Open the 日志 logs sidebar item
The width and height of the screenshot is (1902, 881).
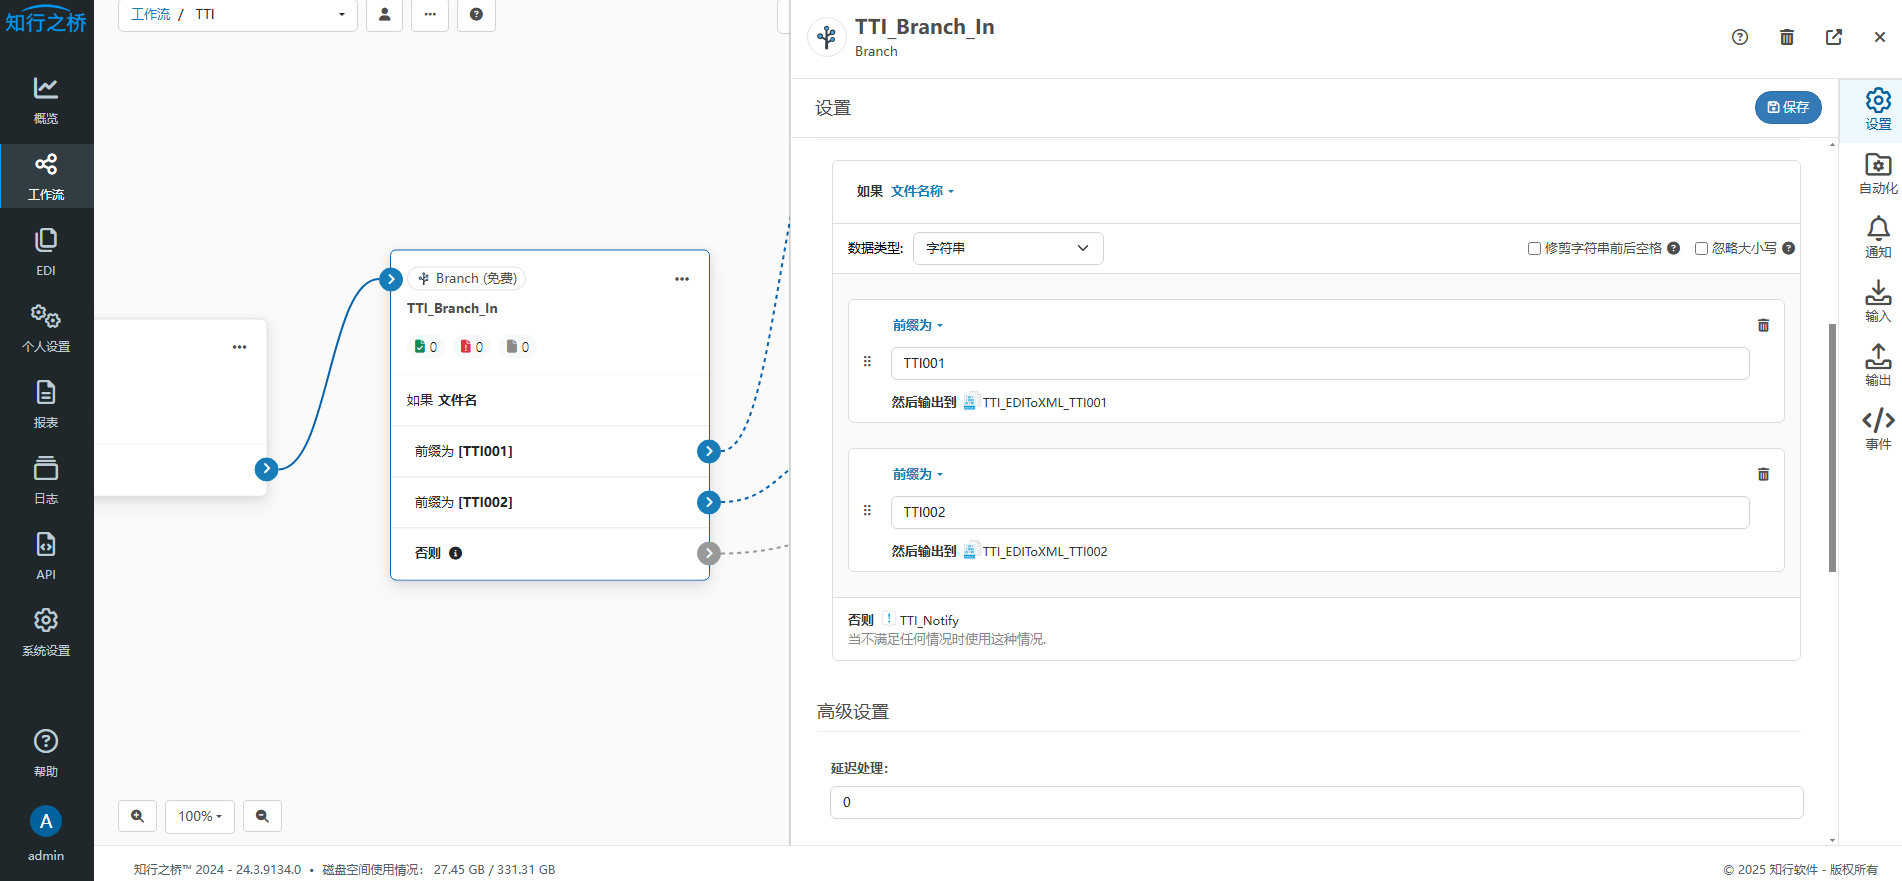click(x=46, y=479)
